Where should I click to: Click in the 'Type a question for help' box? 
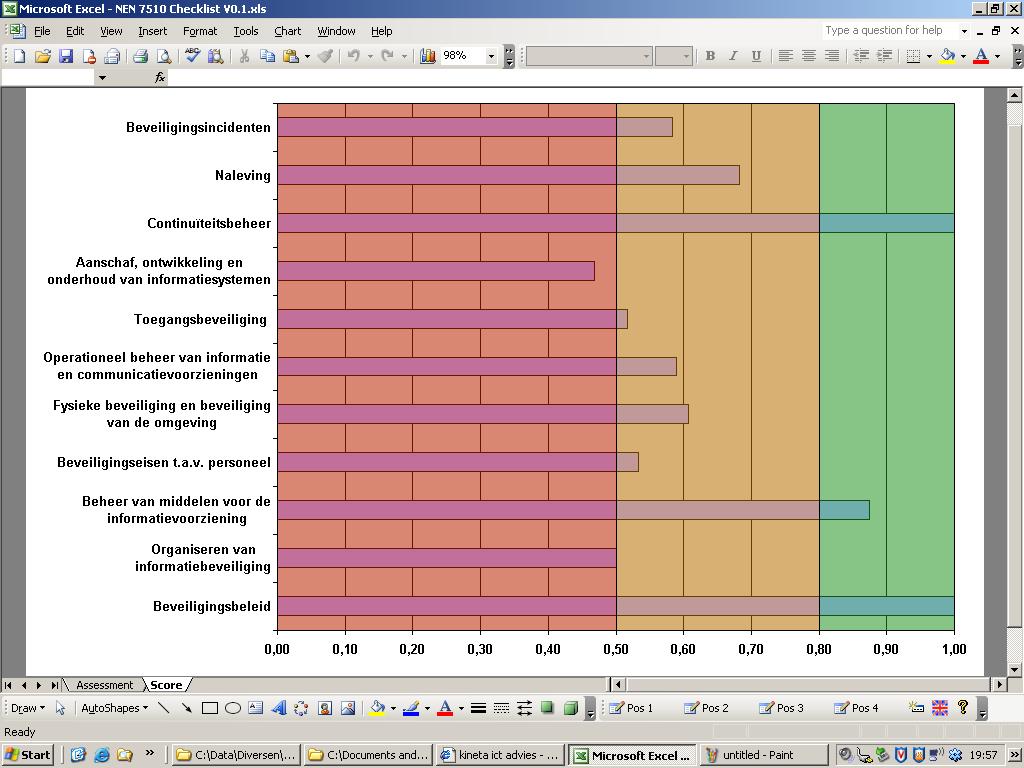(x=889, y=30)
